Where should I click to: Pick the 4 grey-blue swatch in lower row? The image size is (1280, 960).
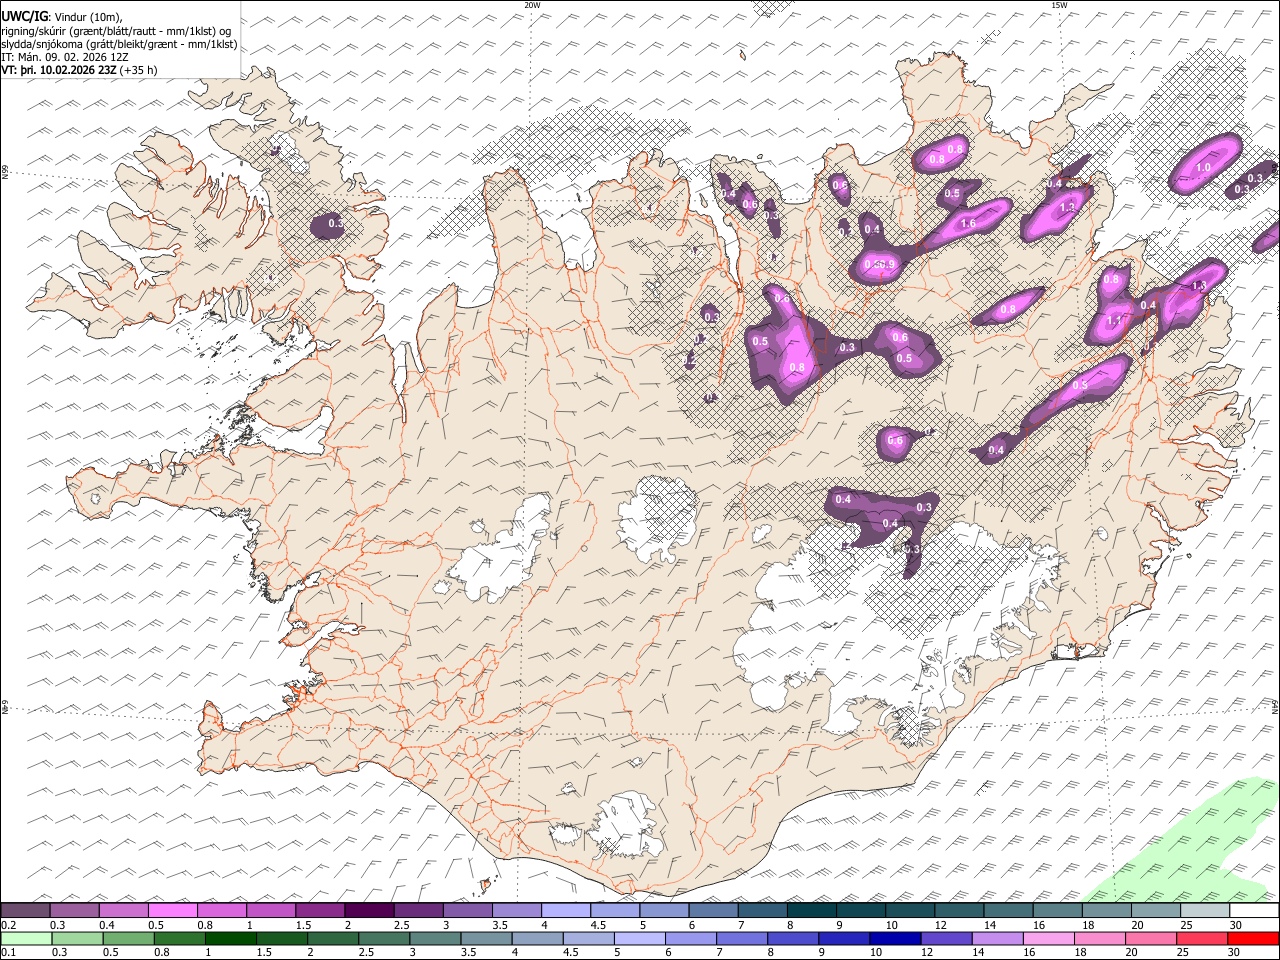[x=538, y=939]
